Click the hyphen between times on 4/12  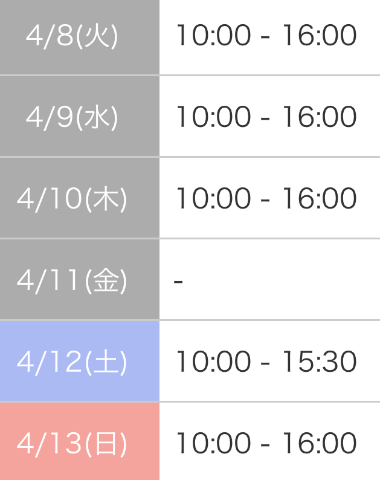tap(265, 364)
